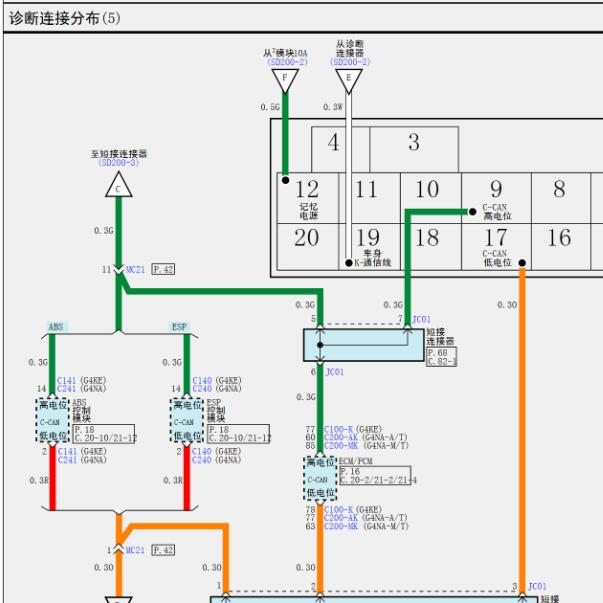
Task: Click the 0.3W wire label under connector E
Action: click(x=333, y=107)
